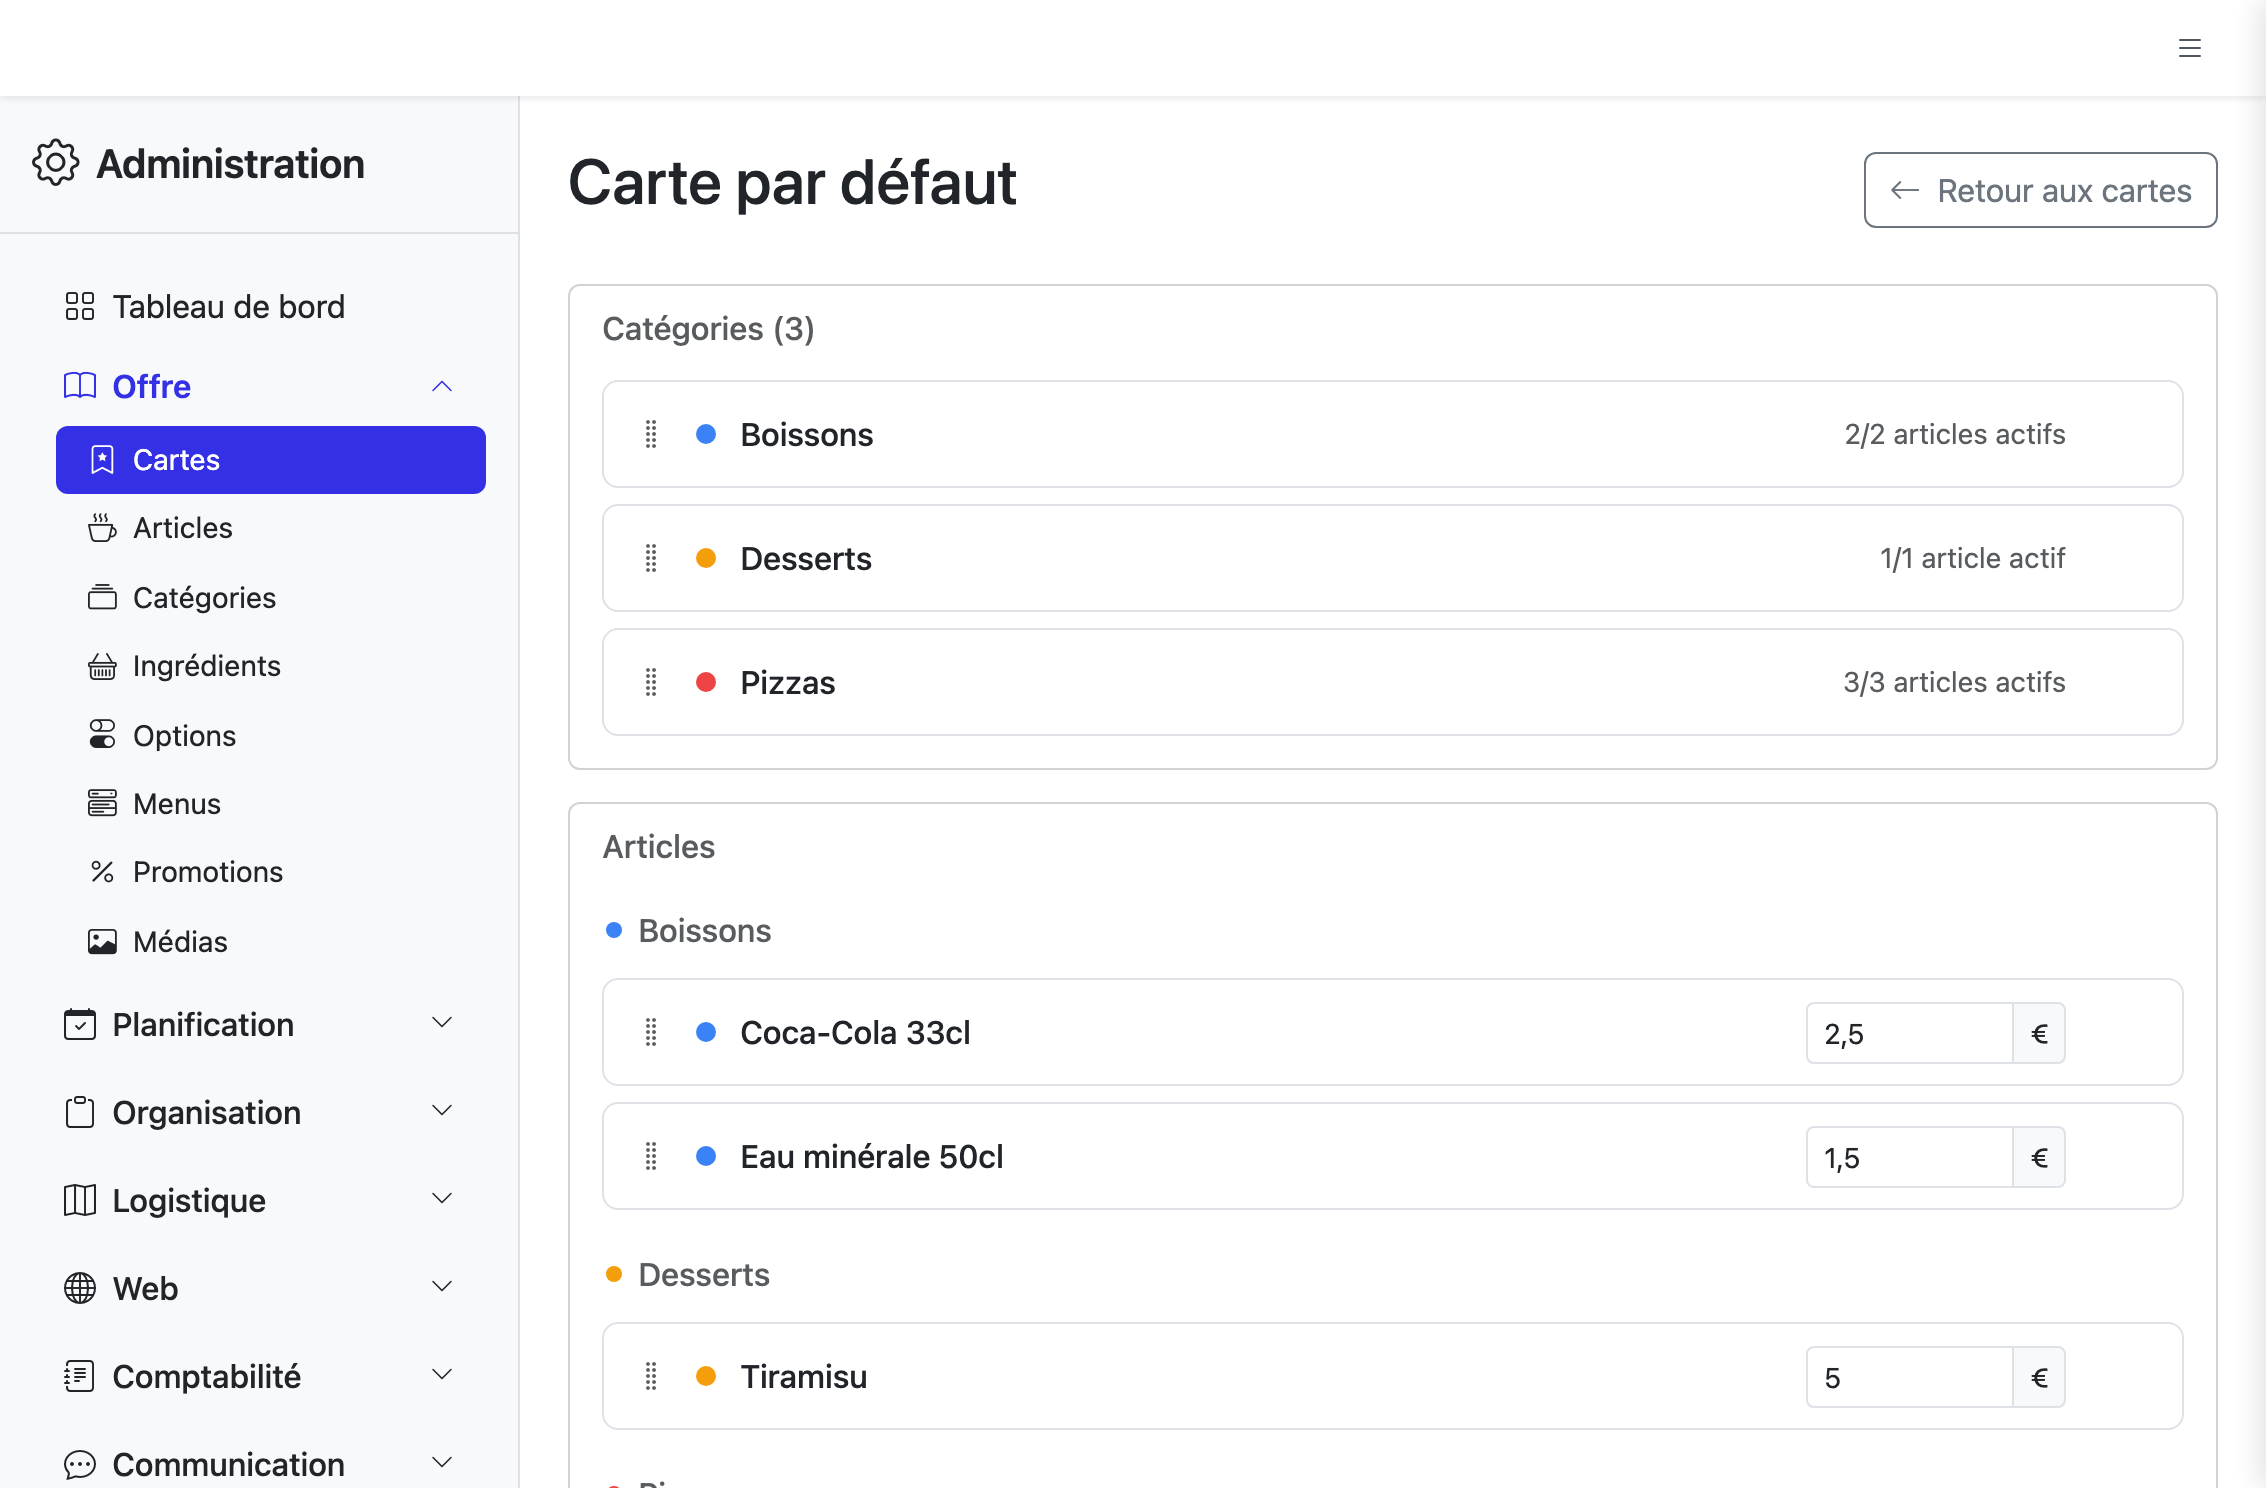Click the Desserts category orange dot
This screenshot has width=2266, height=1488.
click(x=706, y=558)
